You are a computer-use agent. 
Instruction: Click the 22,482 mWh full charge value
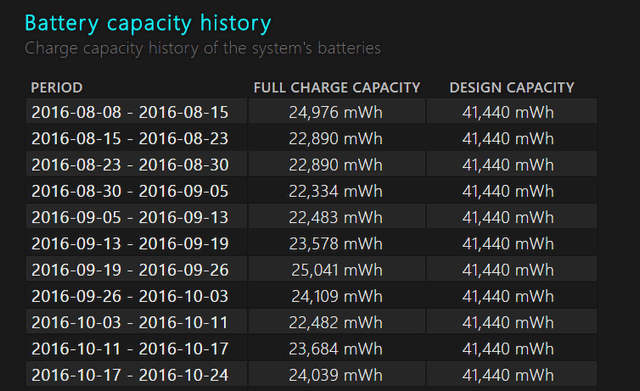[336, 322]
